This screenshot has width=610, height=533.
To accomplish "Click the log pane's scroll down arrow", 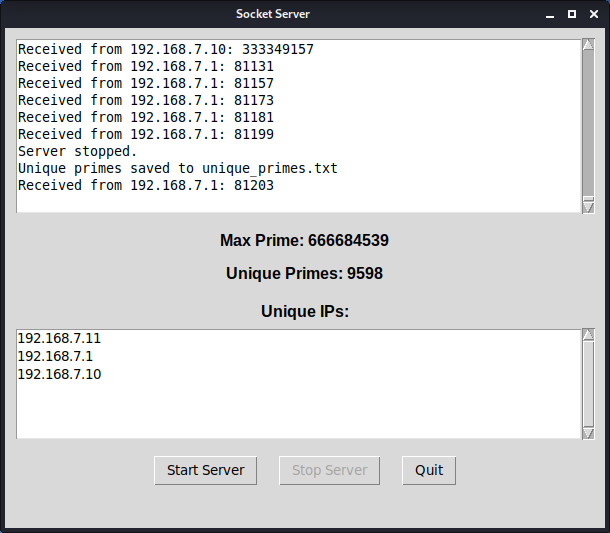I will point(588,206).
